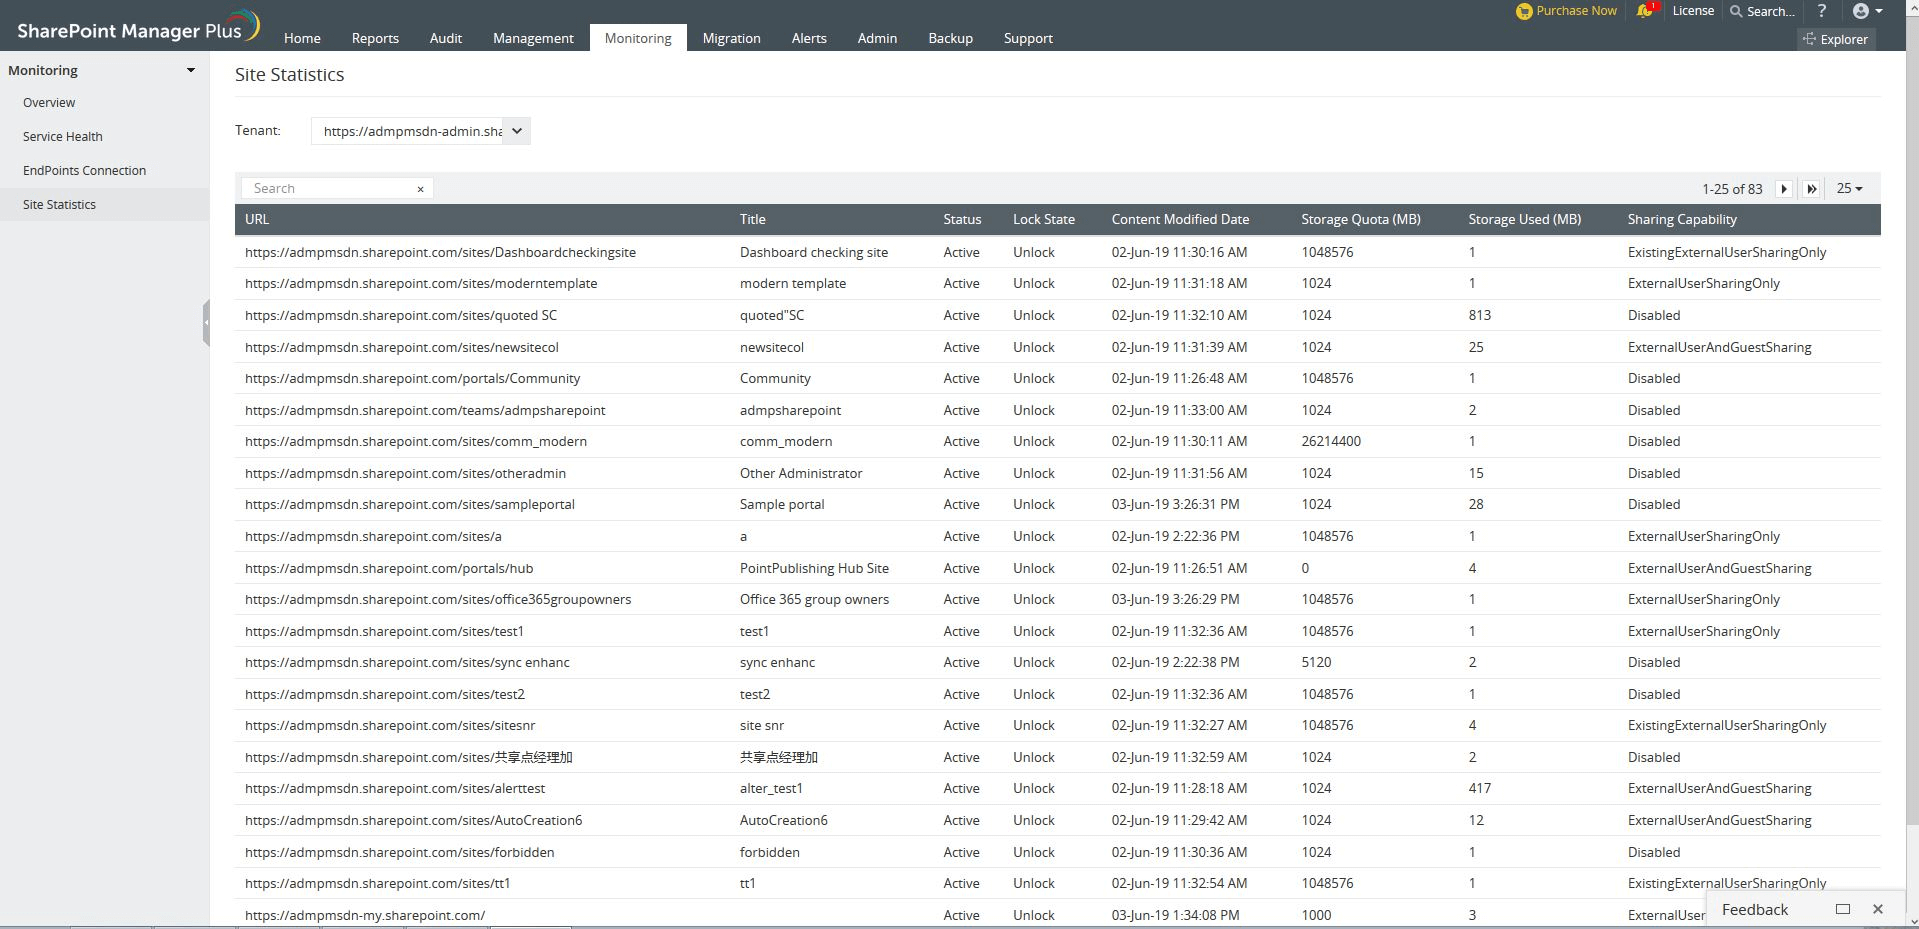This screenshot has height=929, width=1919.
Task: Collapse the sidebar using the panel handle
Action: coord(206,323)
